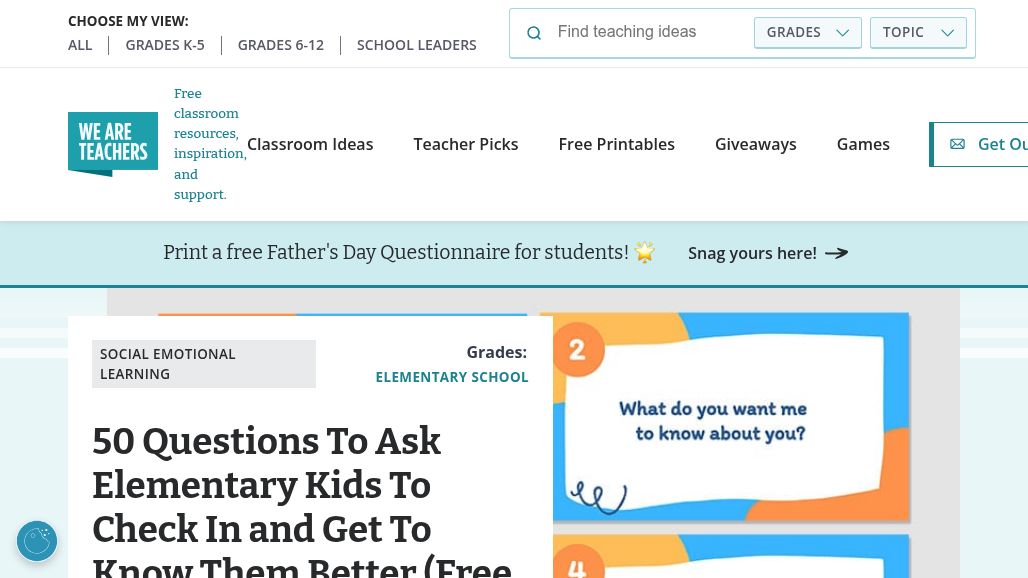Viewport: 1028px width, 578px height.
Task: Select the ALL view option
Action: (x=80, y=45)
